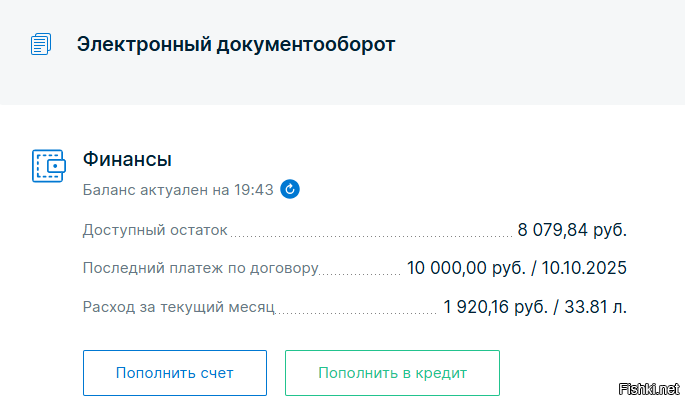Select the 8 079,84 руб. balance value
685x401 pixels.
point(572,230)
